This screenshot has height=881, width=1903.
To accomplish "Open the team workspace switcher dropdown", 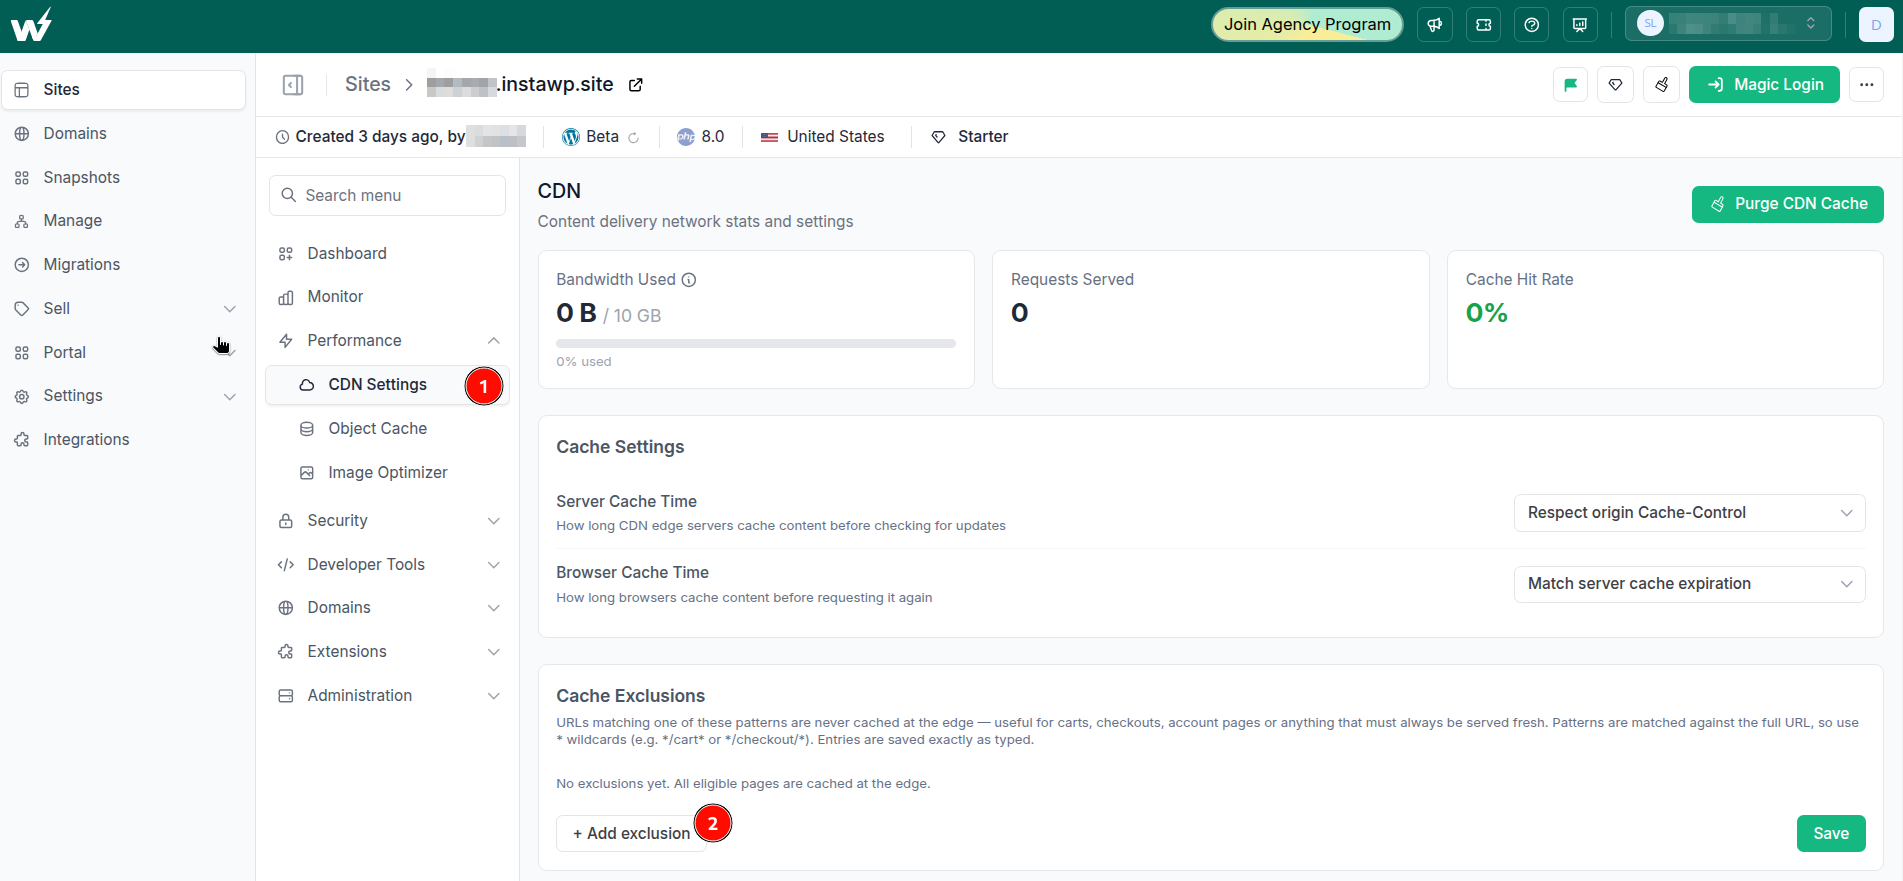I will pyautogui.click(x=1728, y=24).
